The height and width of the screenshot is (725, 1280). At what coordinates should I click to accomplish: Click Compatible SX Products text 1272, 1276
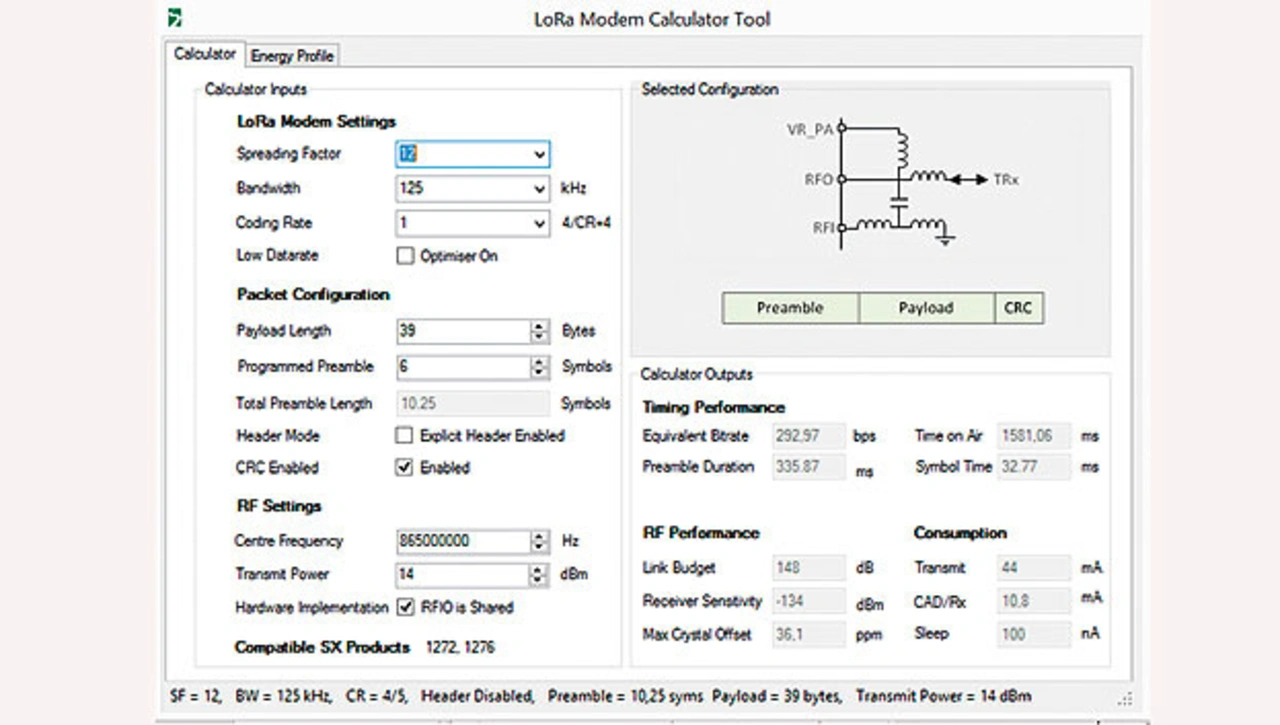460,648
